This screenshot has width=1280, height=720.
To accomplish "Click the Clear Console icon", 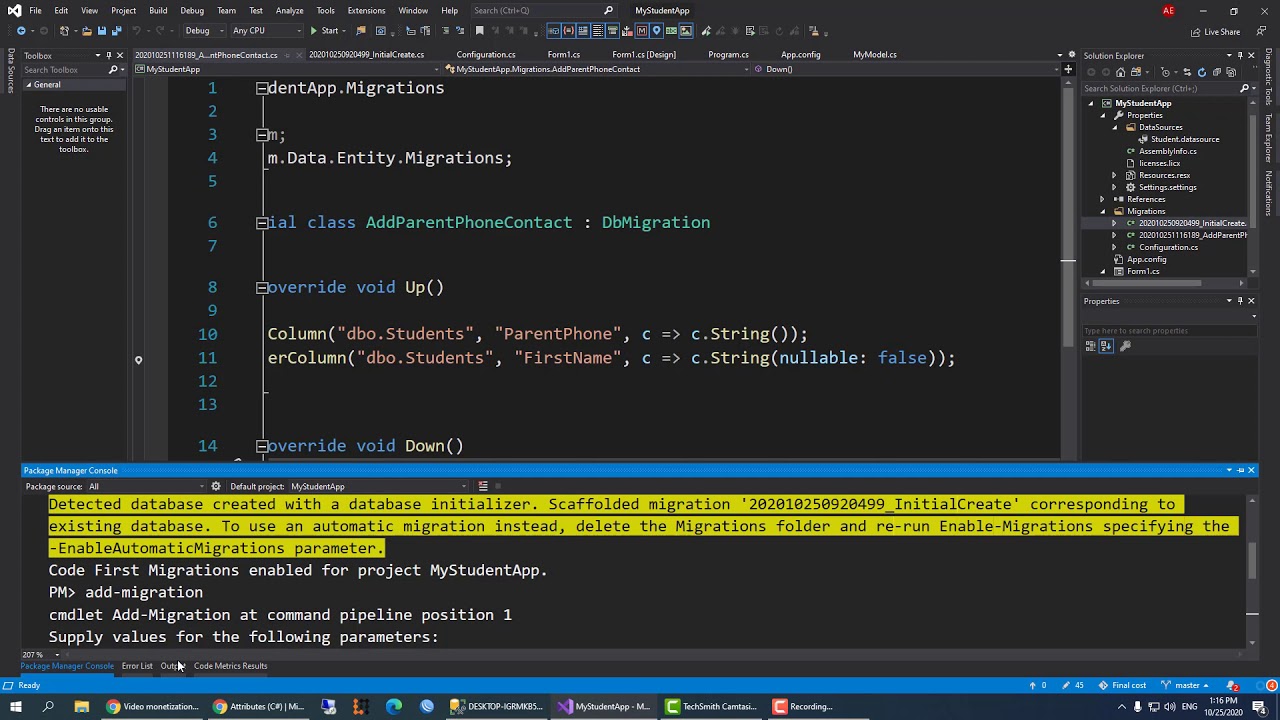I will 483,486.
